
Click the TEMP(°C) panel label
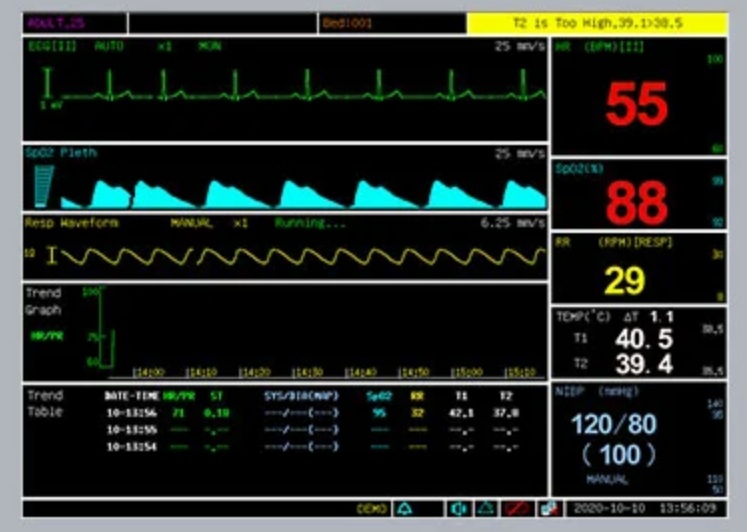point(584,317)
